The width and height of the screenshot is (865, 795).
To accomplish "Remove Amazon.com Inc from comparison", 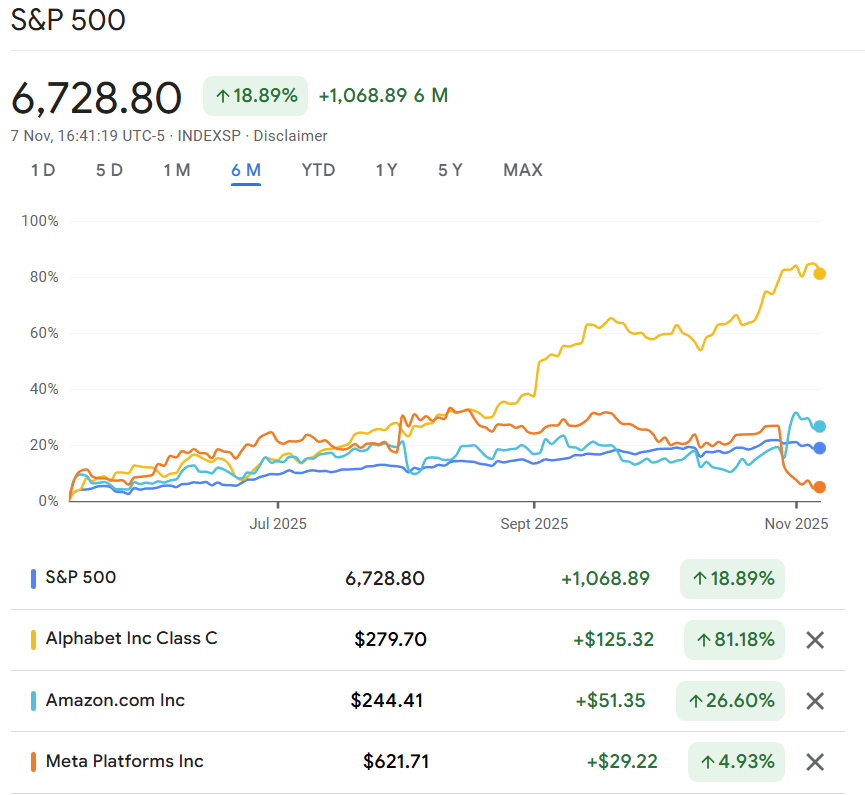I will click(x=815, y=701).
